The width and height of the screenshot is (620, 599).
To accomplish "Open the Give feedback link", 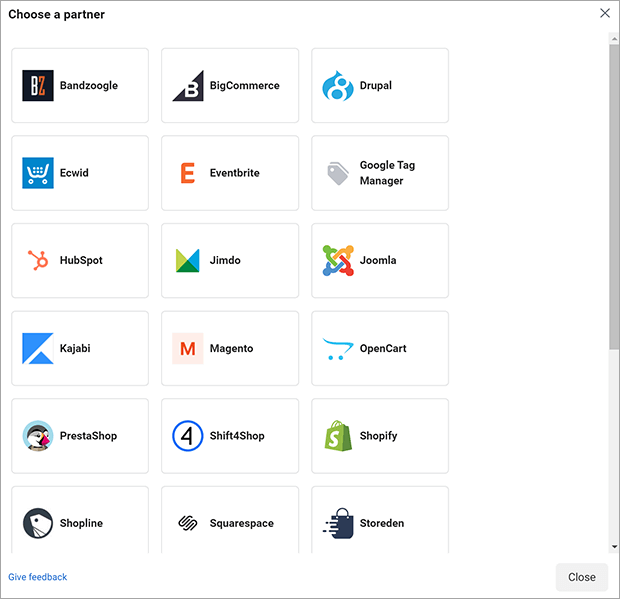I will pos(38,577).
